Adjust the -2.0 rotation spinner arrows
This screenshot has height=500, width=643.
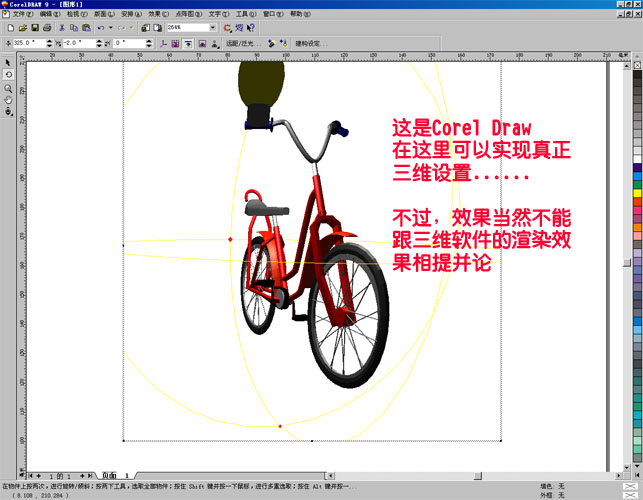[x=99, y=43]
